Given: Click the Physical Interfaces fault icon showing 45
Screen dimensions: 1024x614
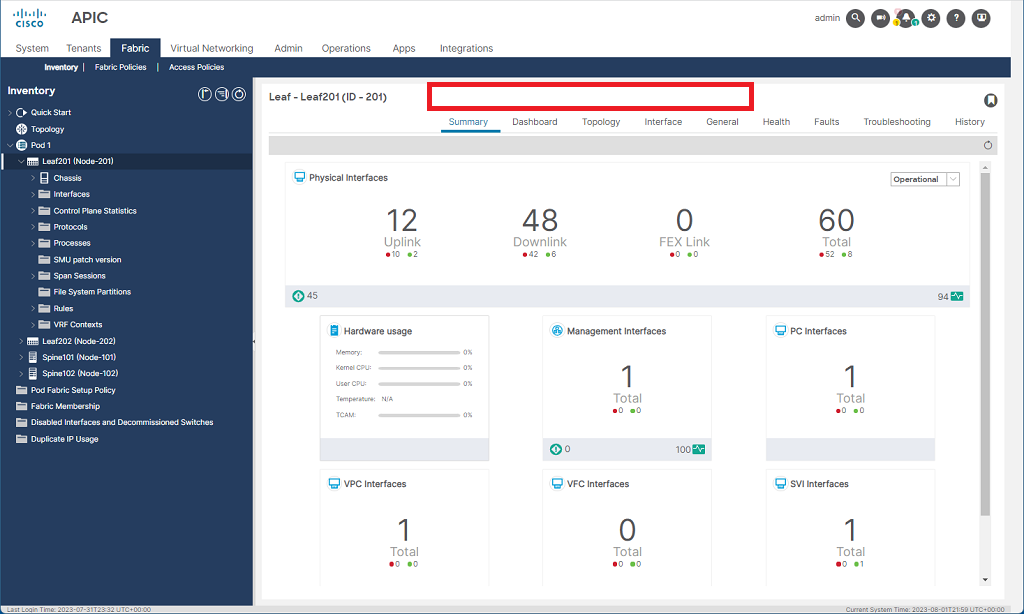Looking at the screenshot, I should [298, 296].
